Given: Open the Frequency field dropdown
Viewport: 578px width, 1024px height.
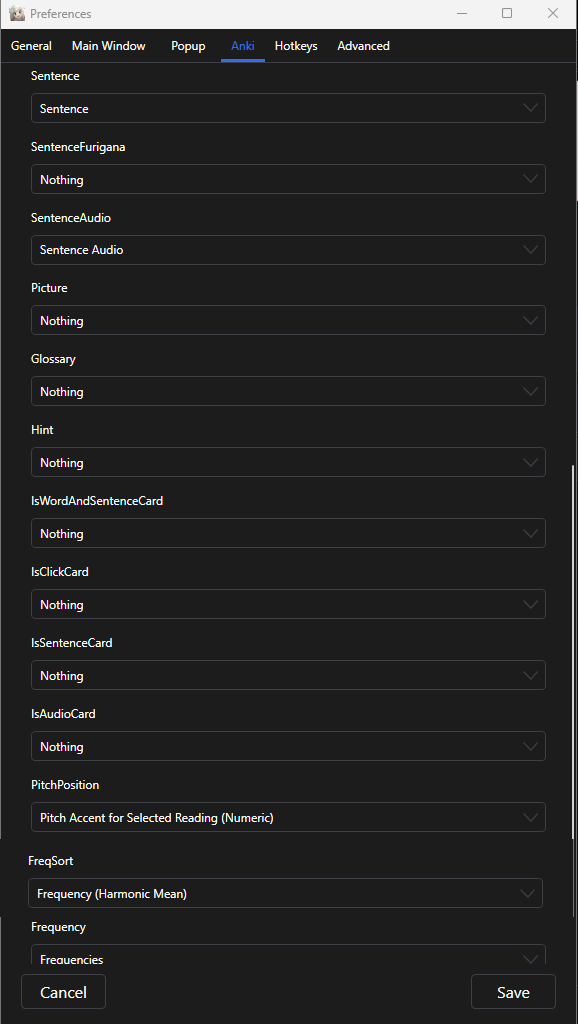Looking at the screenshot, I should (288, 955).
